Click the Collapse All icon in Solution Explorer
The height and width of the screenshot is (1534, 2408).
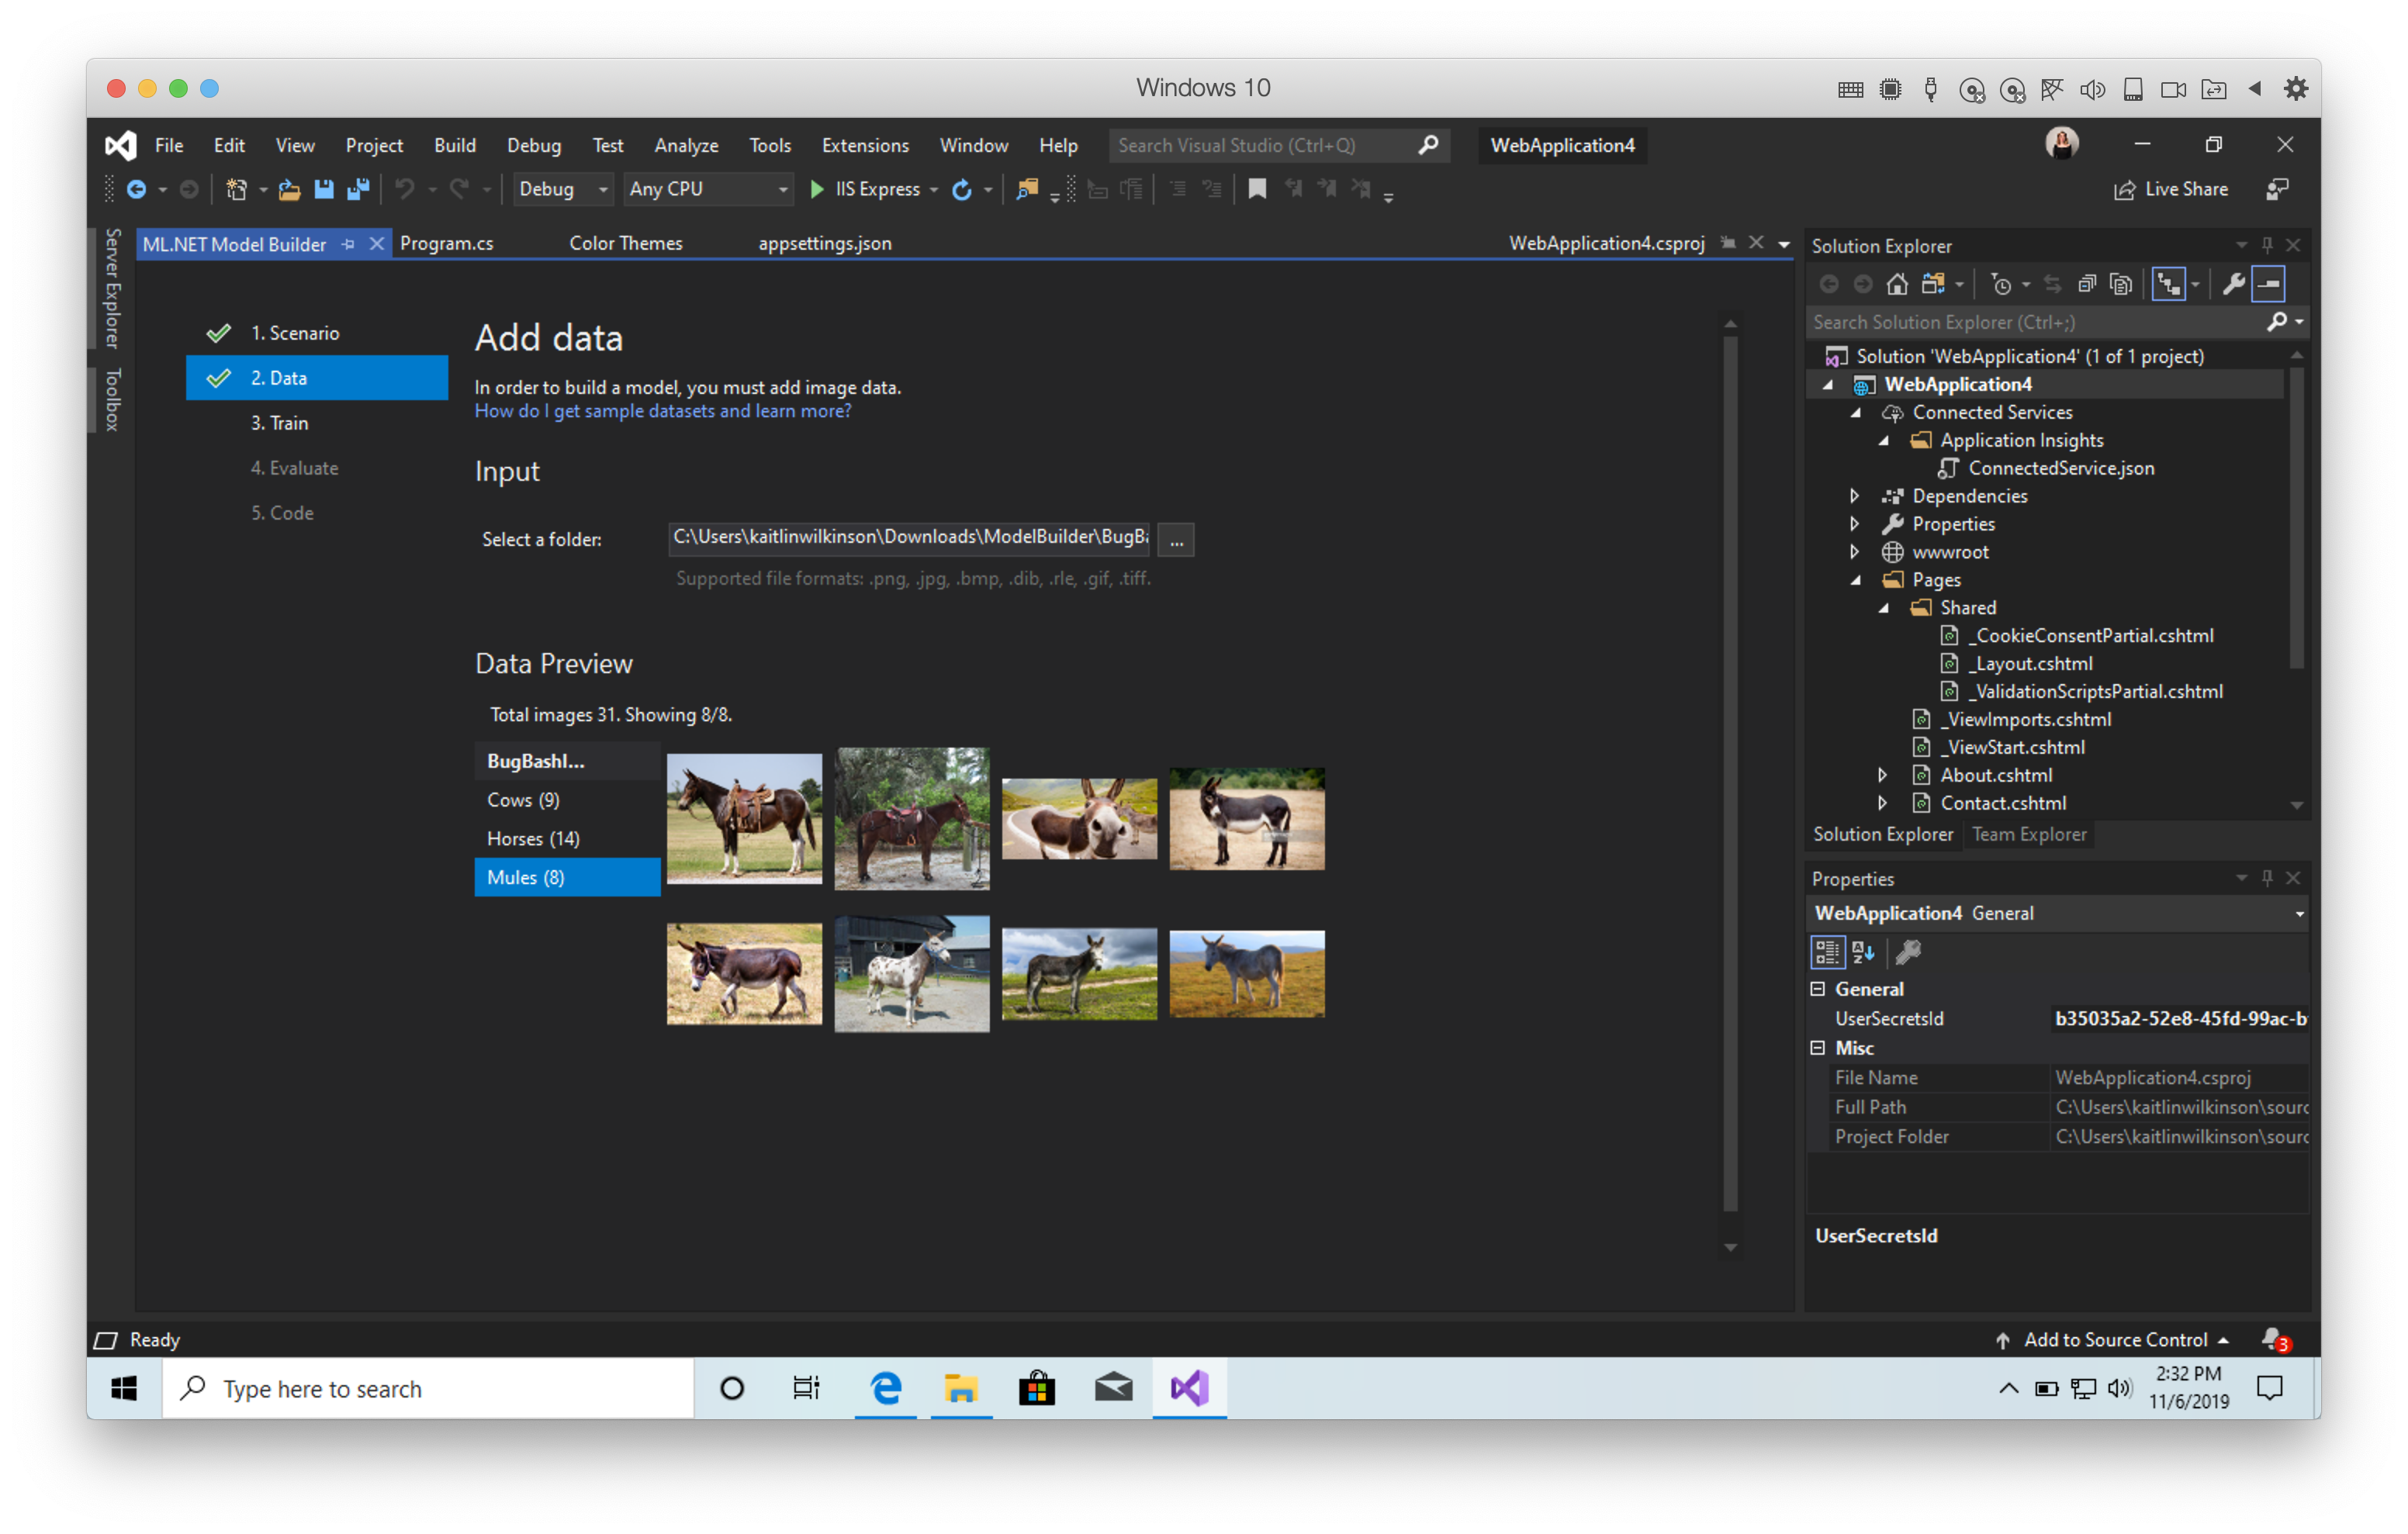pos(2088,283)
